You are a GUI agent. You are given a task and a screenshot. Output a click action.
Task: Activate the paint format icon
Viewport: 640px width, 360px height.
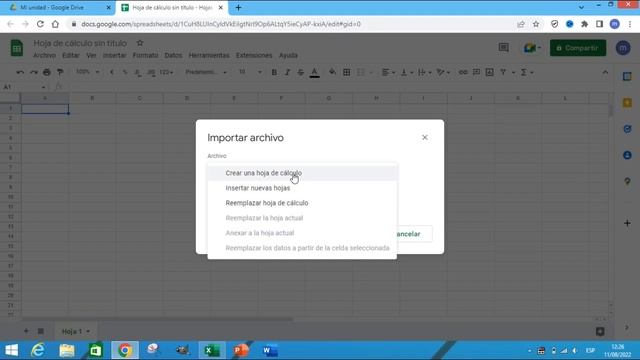pyautogui.click(x=60, y=72)
